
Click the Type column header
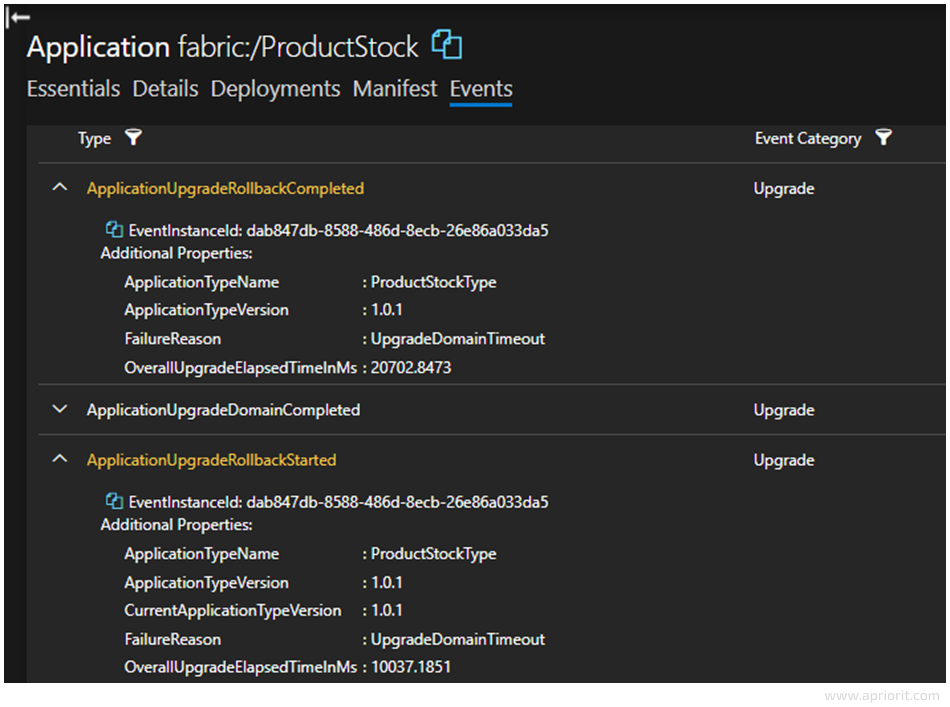(95, 139)
